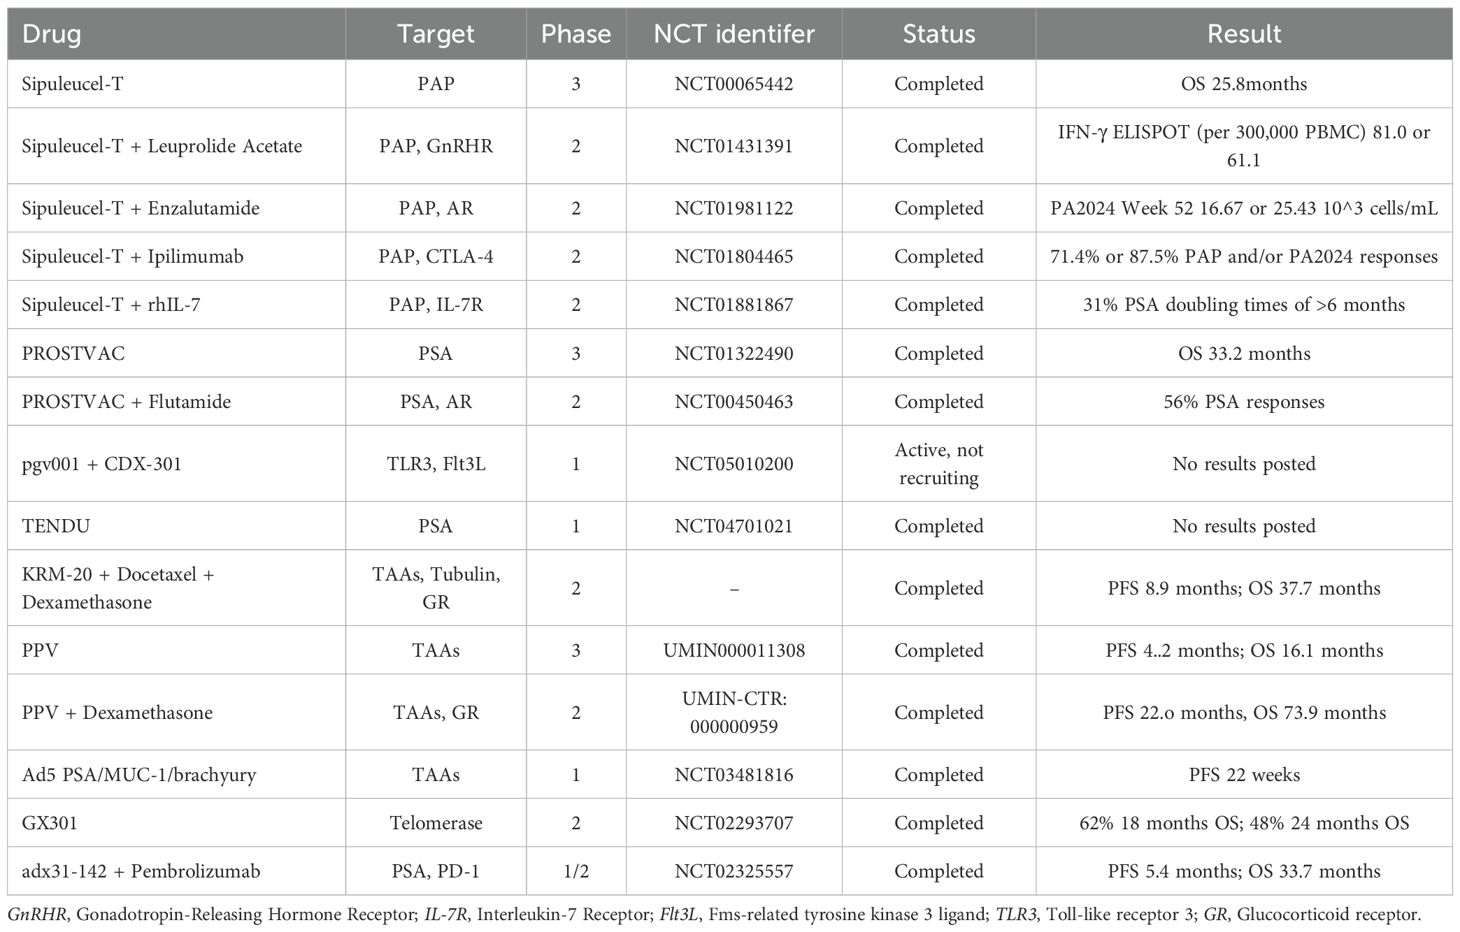
Task: Select the "Active, not recruiting" status cell
Action: (938, 464)
